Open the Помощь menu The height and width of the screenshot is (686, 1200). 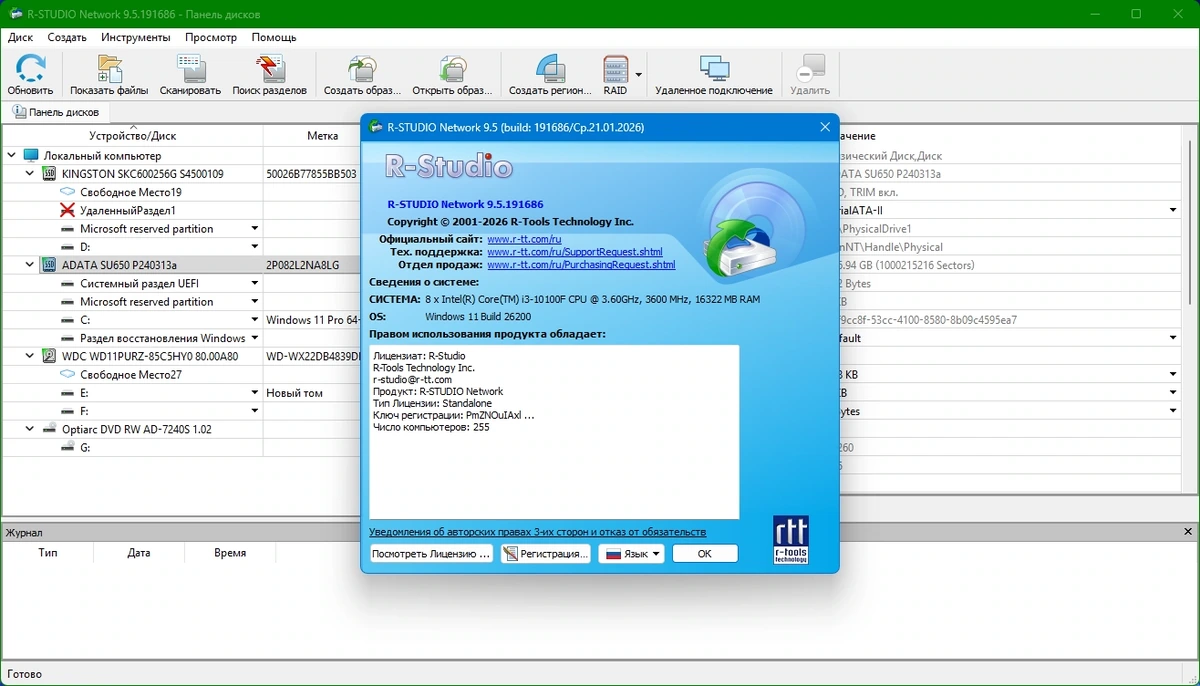(x=274, y=37)
